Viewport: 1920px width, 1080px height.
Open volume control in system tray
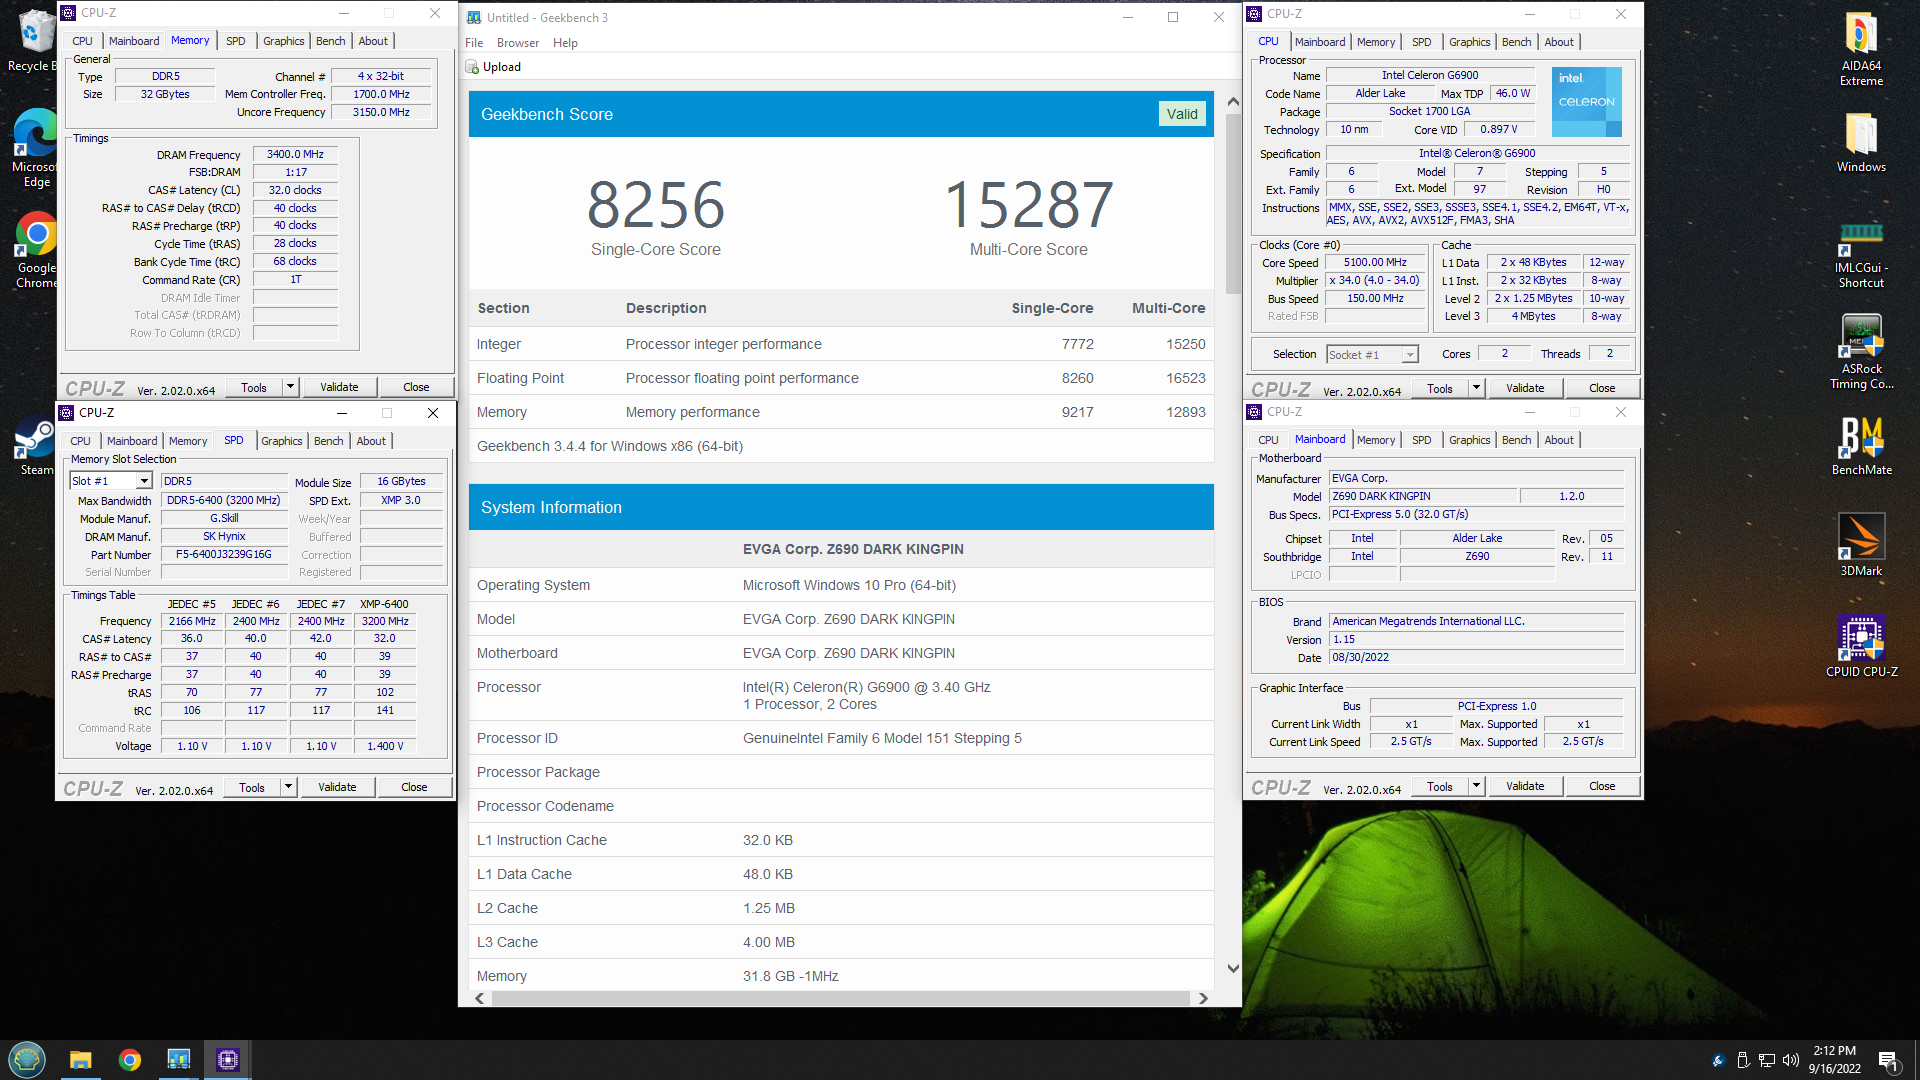1790,1060
